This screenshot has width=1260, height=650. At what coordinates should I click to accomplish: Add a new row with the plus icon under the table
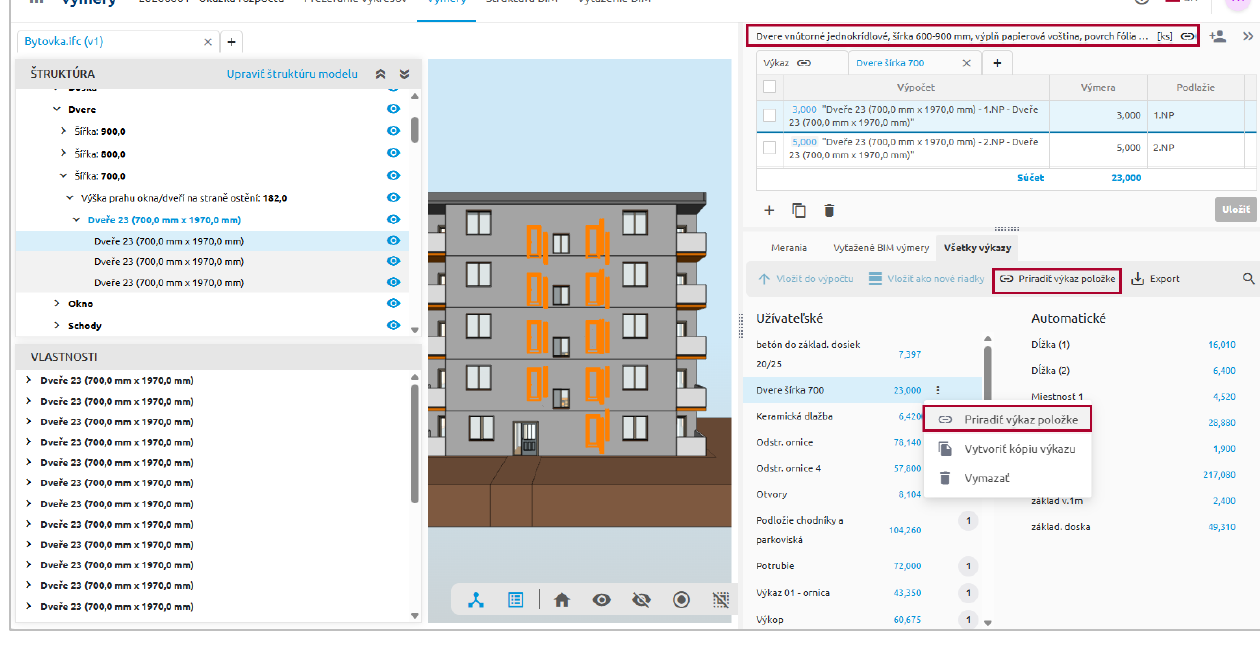(769, 210)
